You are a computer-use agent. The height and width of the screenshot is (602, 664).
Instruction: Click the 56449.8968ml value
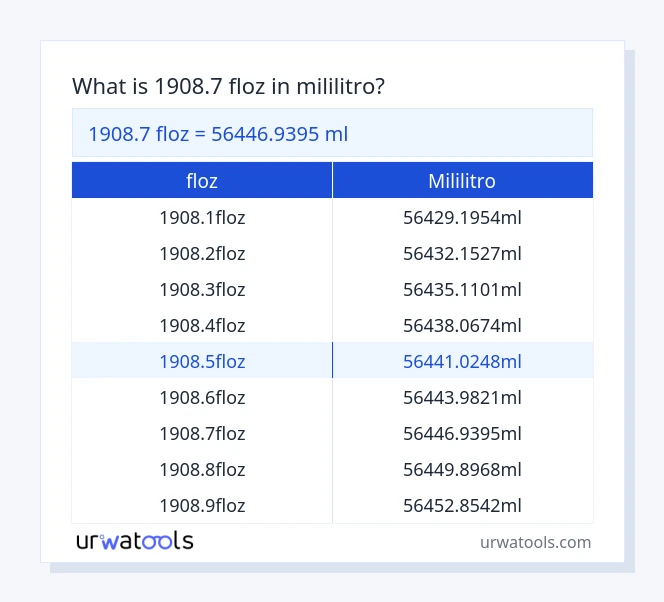click(x=462, y=469)
